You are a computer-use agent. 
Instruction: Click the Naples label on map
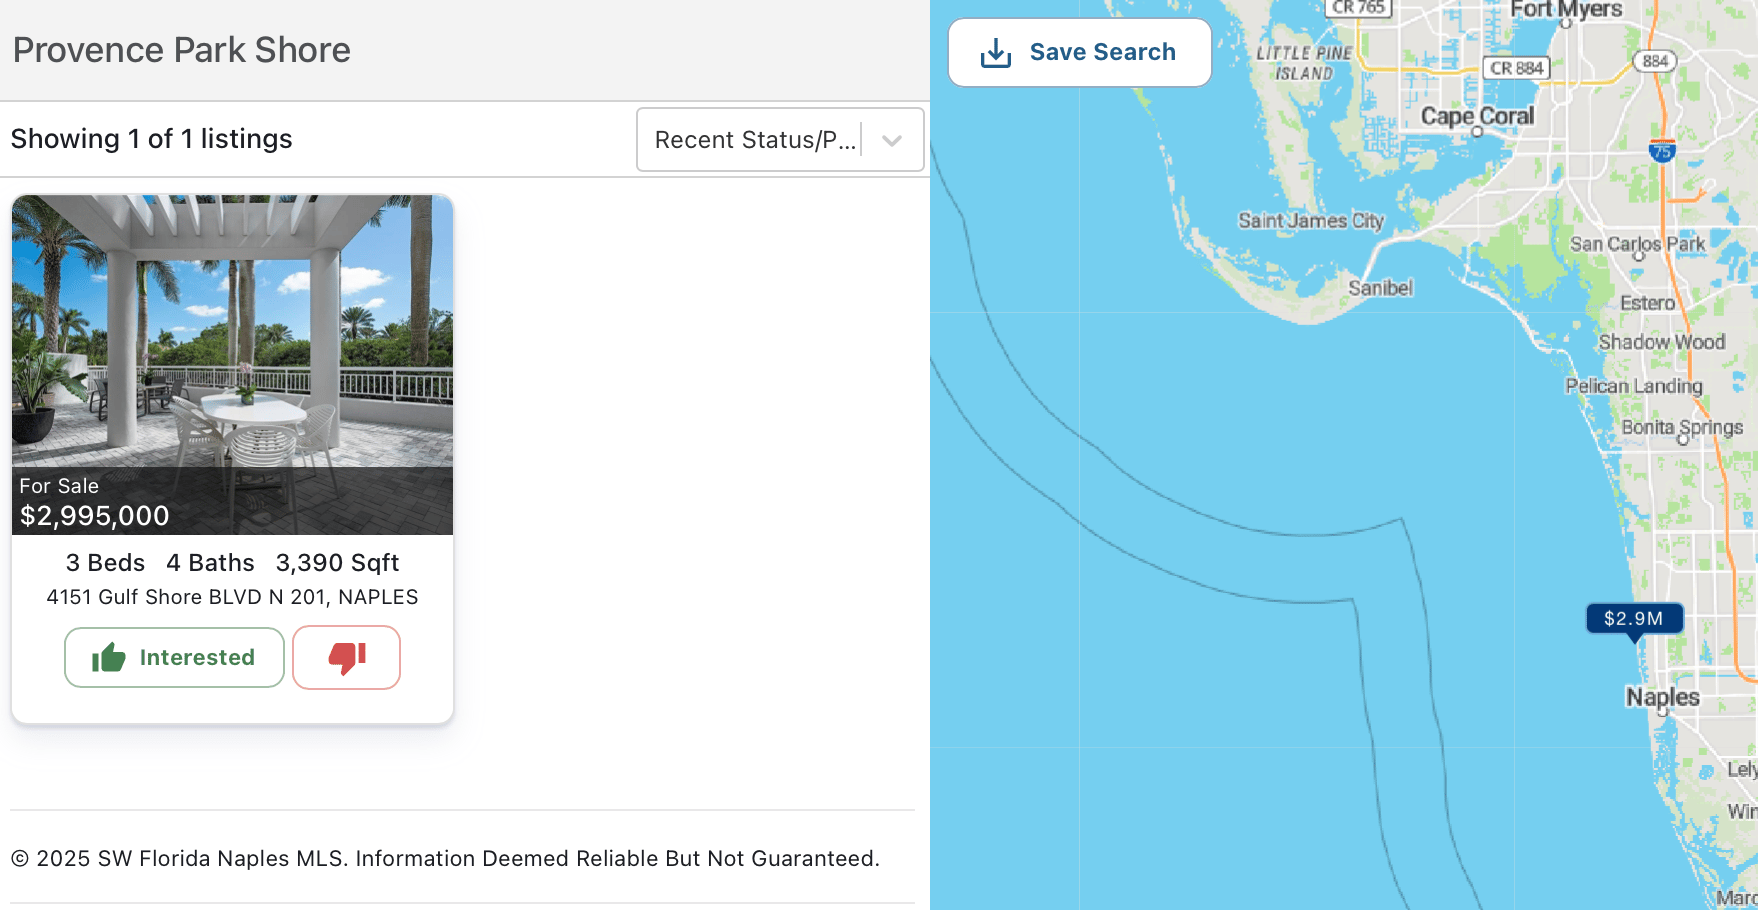(x=1662, y=697)
